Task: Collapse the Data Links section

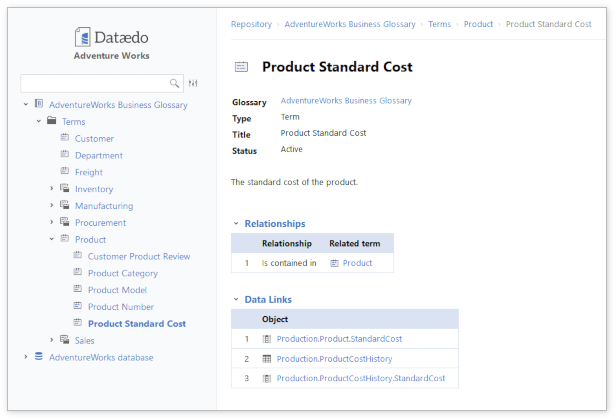Action: pyautogui.click(x=236, y=299)
